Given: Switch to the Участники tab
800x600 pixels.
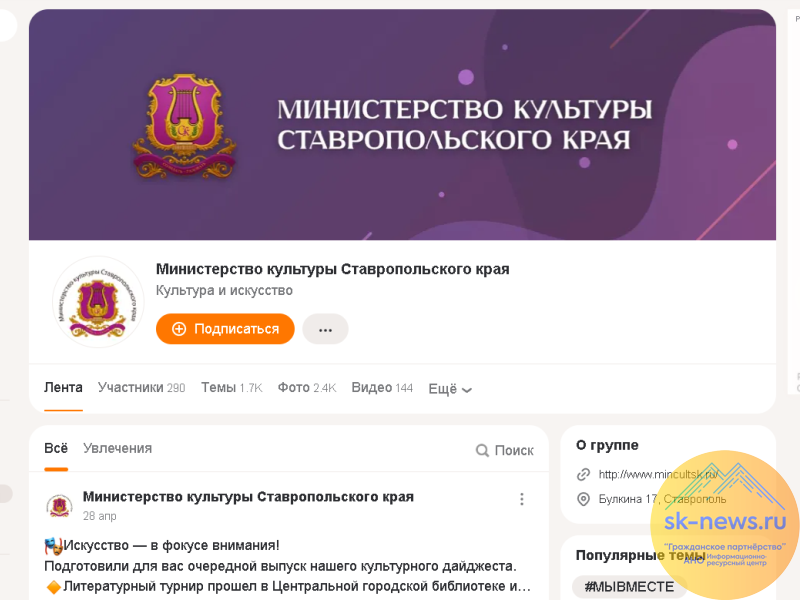Looking at the screenshot, I should pyautogui.click(x=141, y=388).
